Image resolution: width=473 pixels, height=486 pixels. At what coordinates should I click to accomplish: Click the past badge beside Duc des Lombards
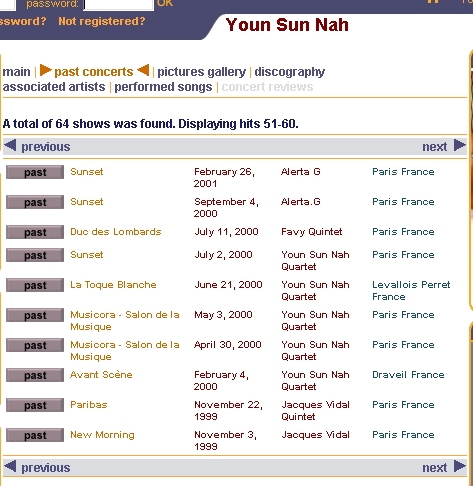pos(35,232)
